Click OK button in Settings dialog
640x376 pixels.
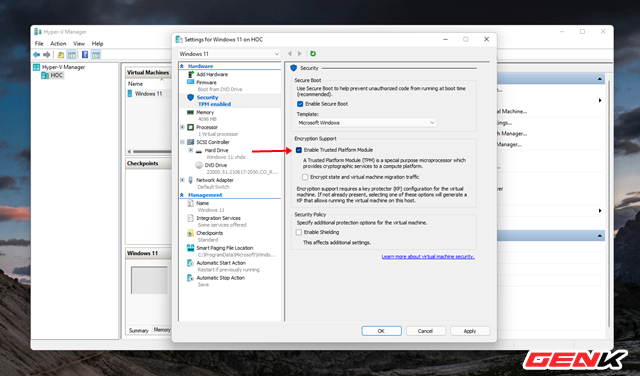[381, 331]
